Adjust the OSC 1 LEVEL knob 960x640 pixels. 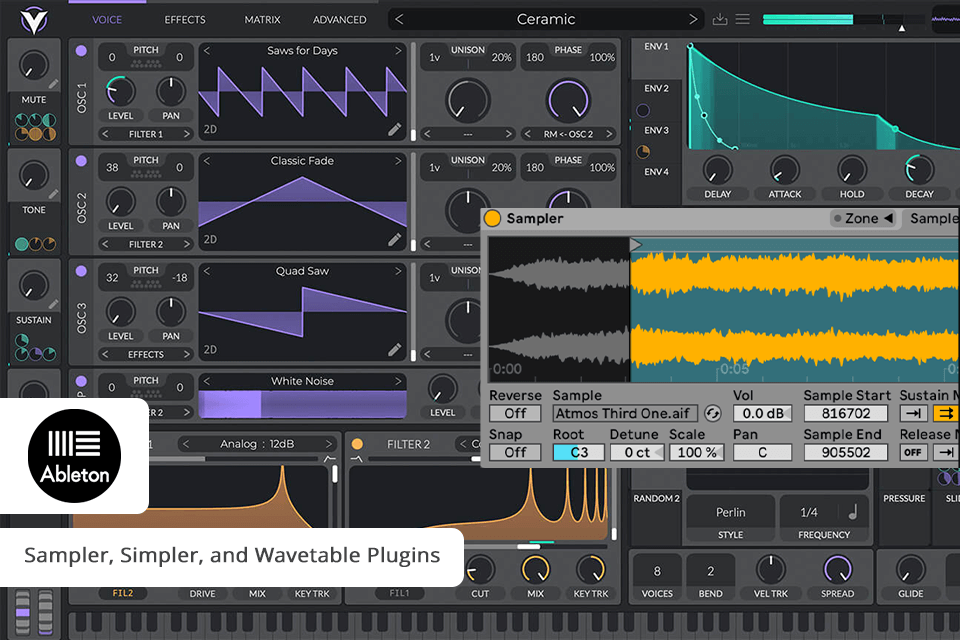pyautogui.click(x=121, y=91)
